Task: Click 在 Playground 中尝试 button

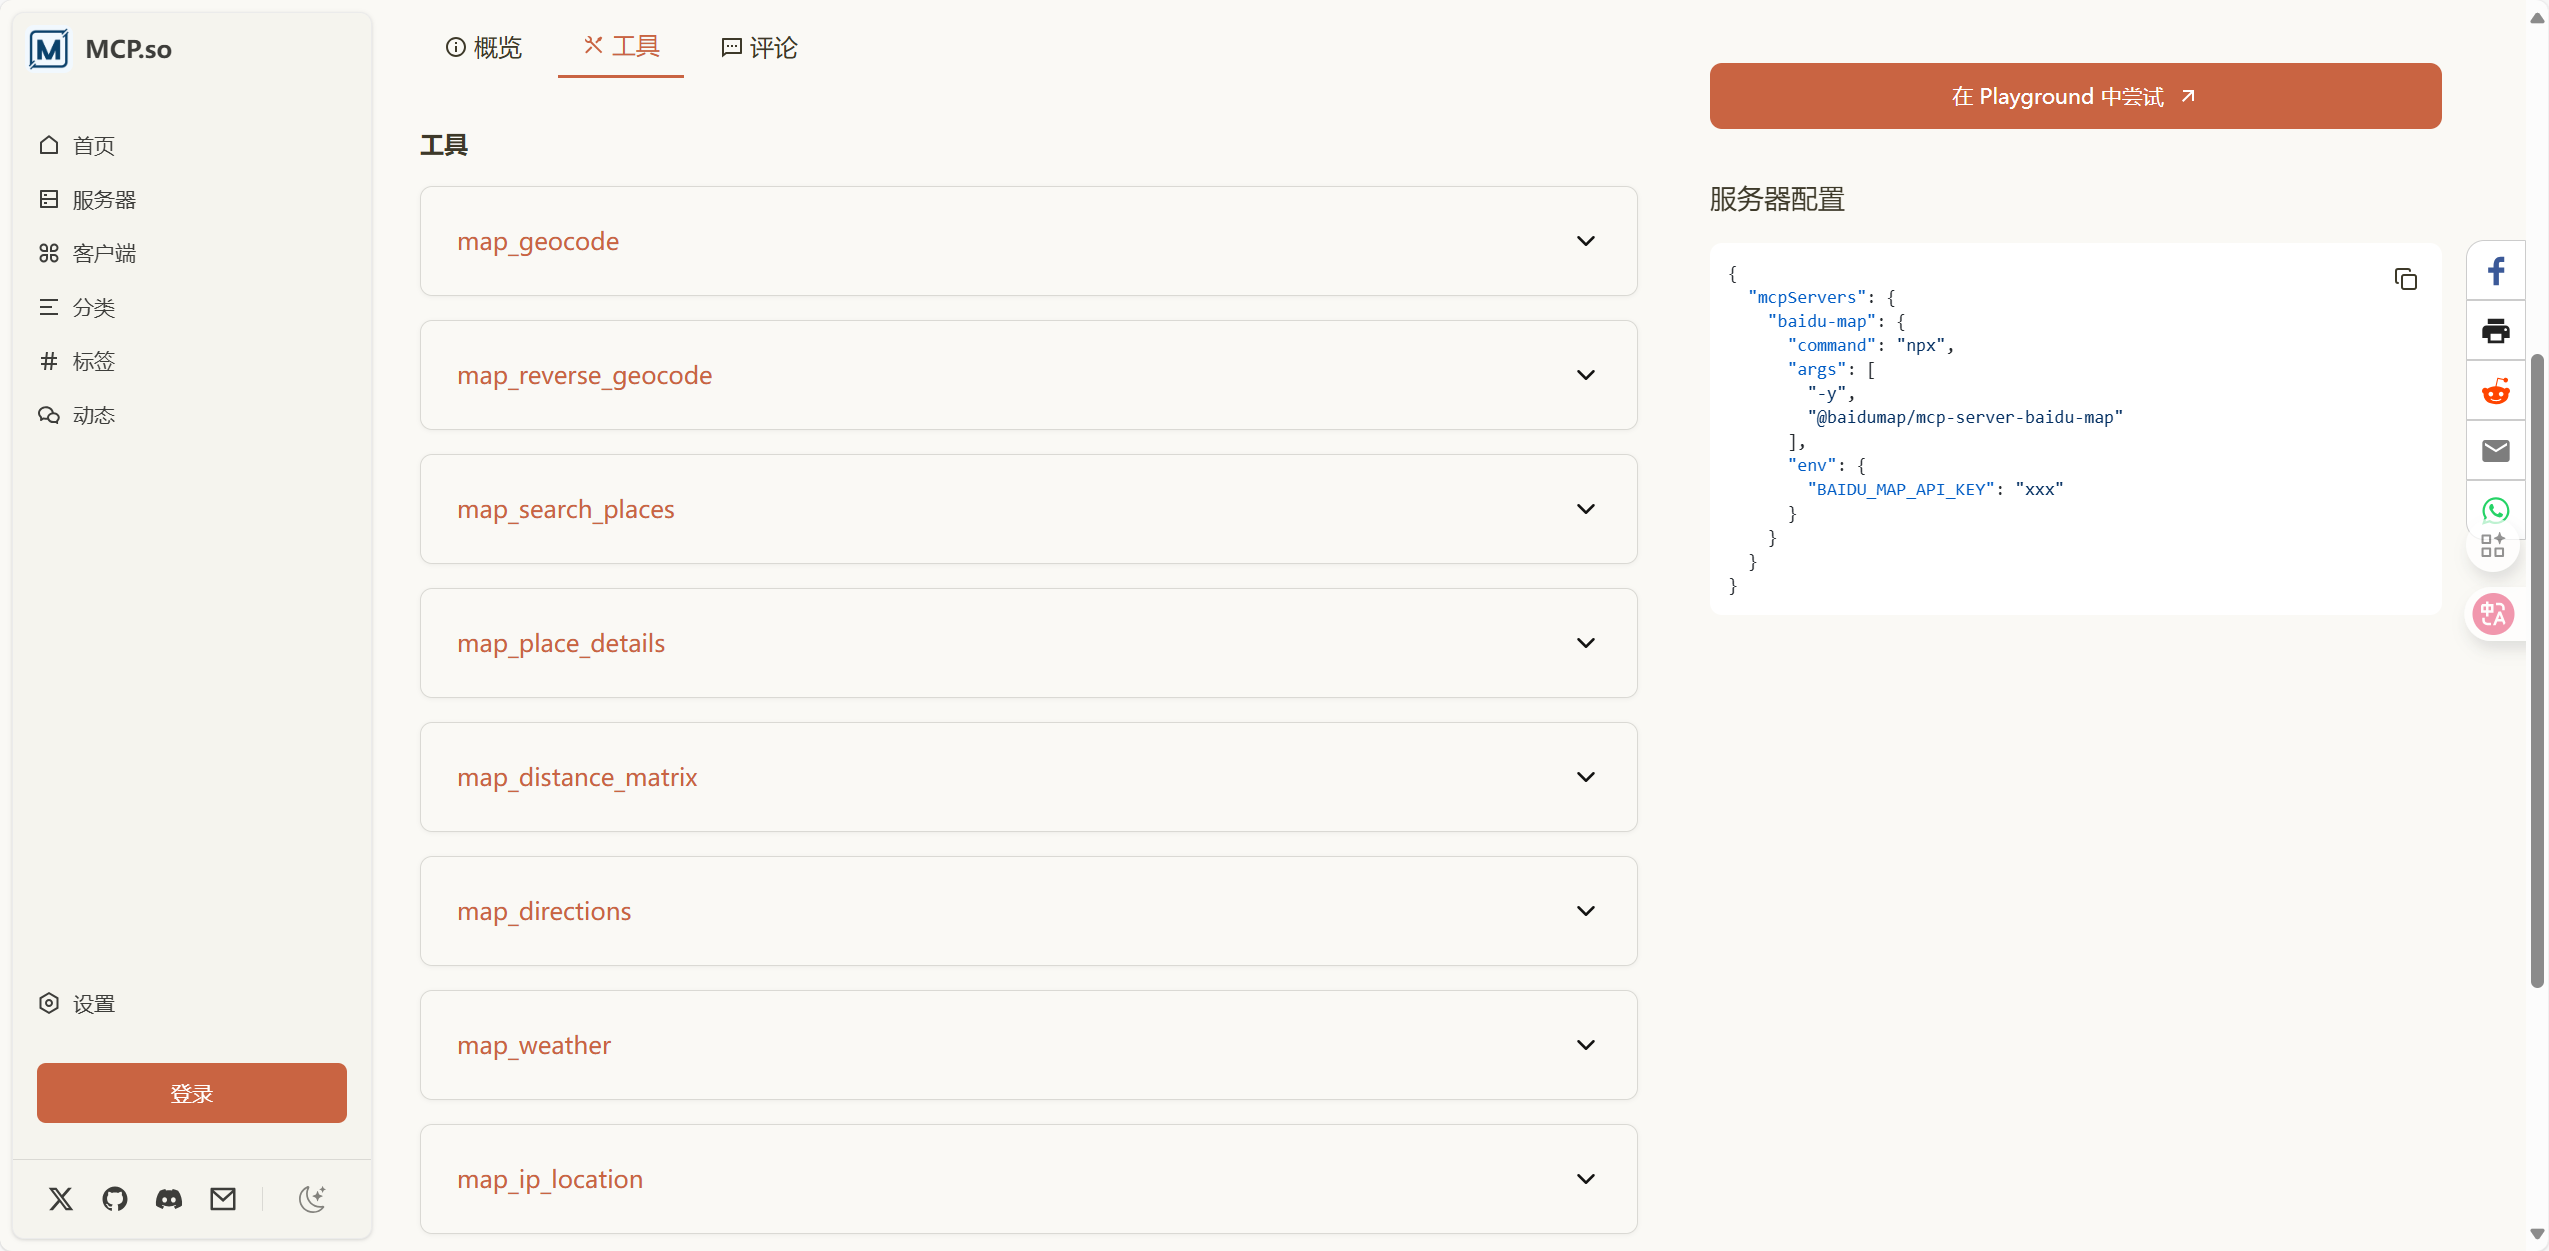Action: [2075, 96]
